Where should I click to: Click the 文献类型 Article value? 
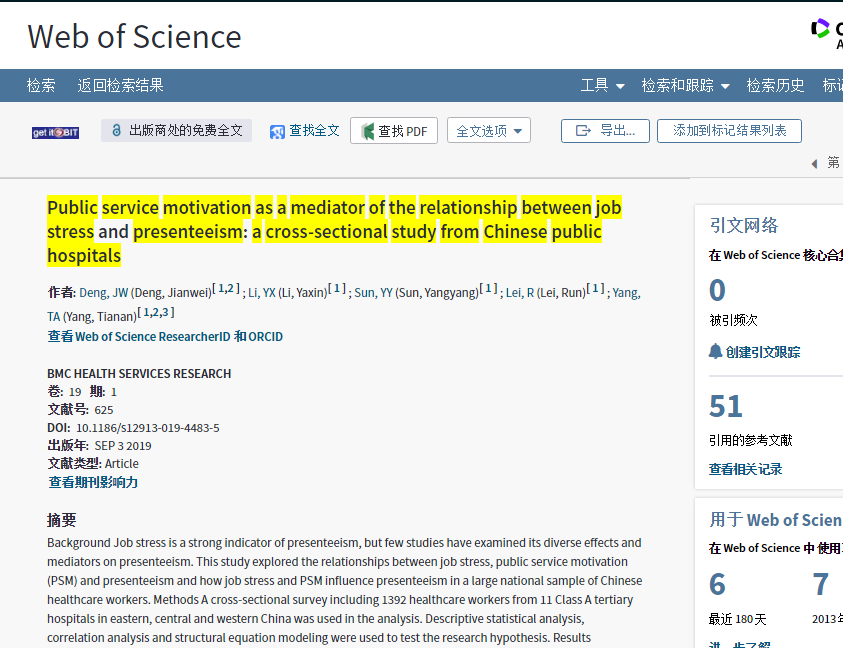122,464
